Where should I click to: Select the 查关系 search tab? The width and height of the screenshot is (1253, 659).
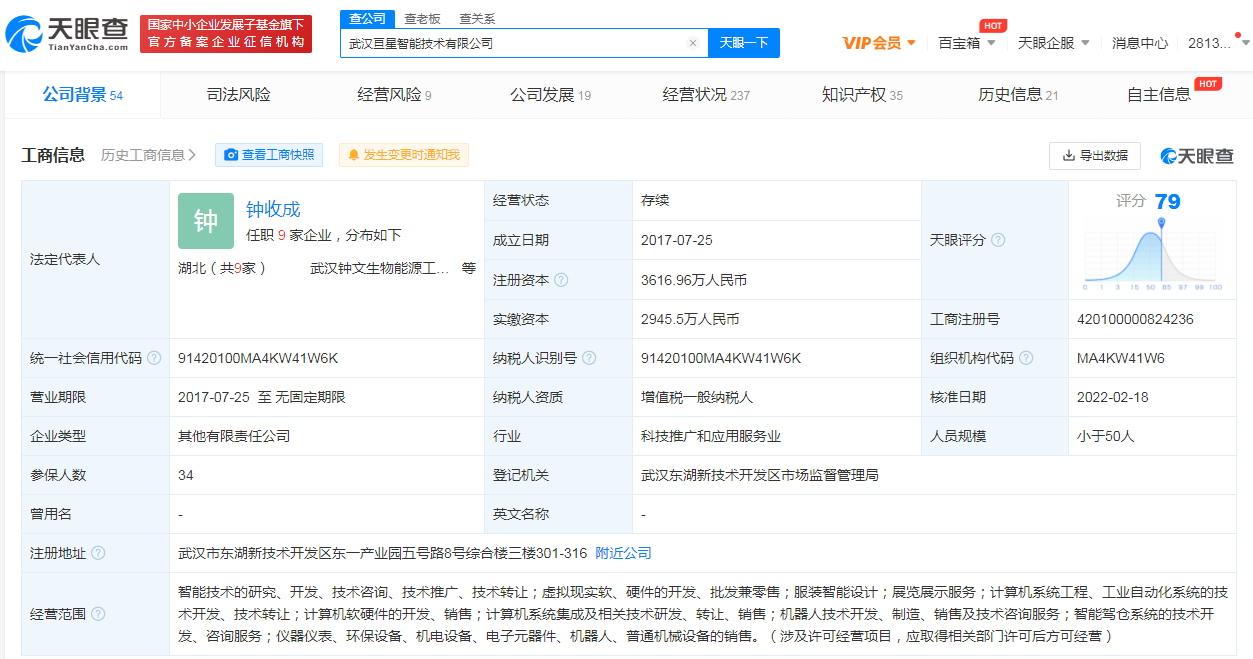477,19
